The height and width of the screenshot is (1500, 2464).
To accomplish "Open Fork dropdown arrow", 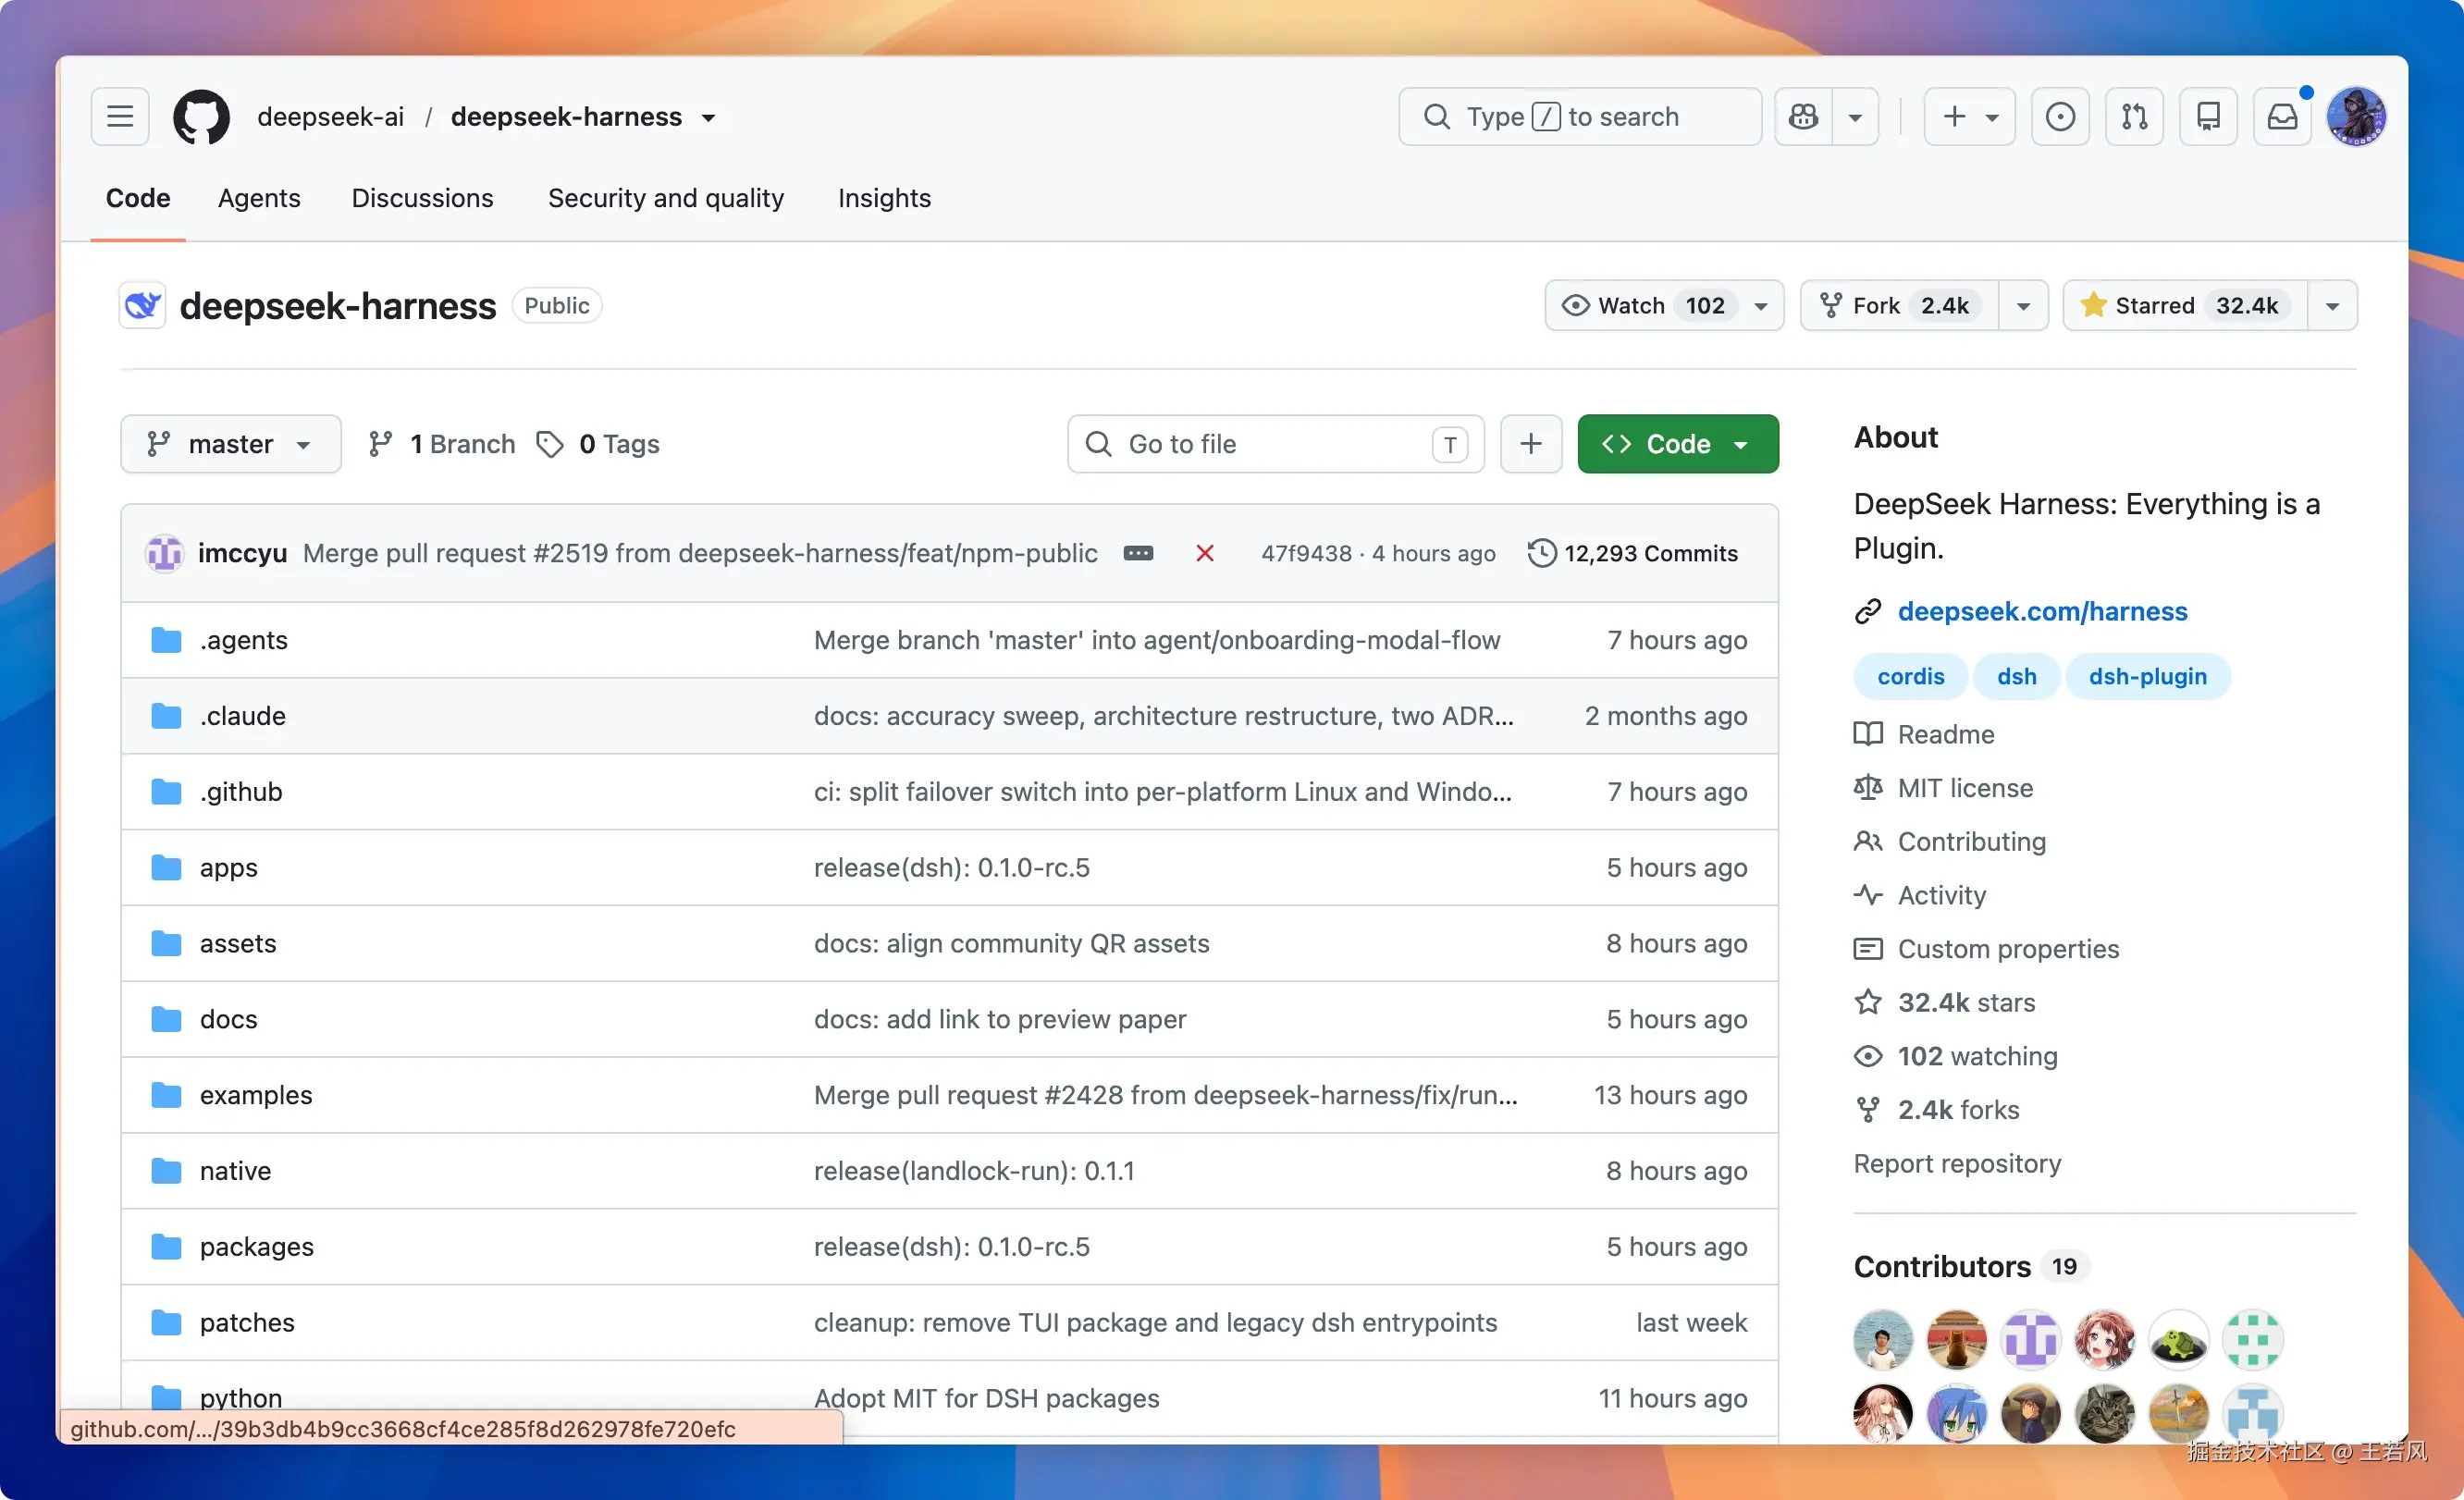I will pyautogui.click(x=2023, y=305).
